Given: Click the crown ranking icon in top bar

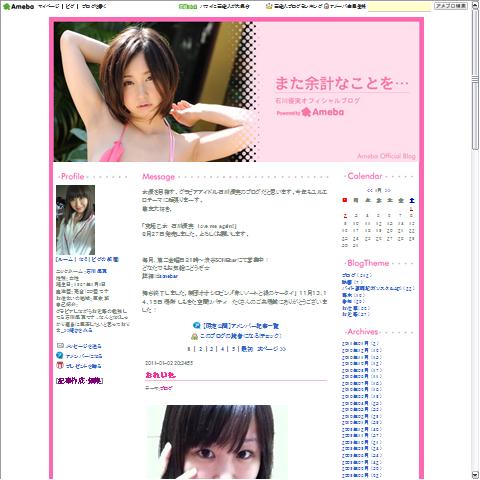Looking at the screenshot, I should pos(269,6).
